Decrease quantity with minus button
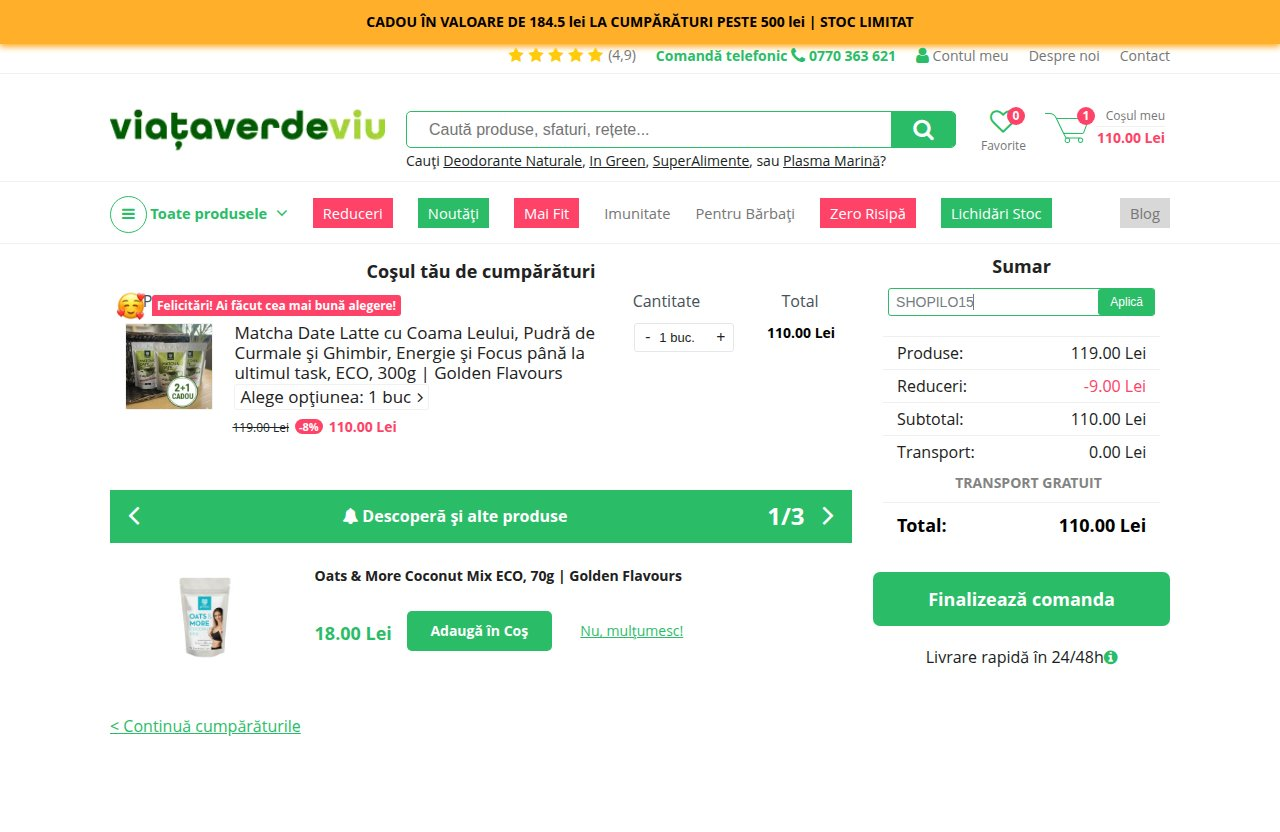Image resolution: width=1280 pixels, height=832 pixels. tap(648, 337)
